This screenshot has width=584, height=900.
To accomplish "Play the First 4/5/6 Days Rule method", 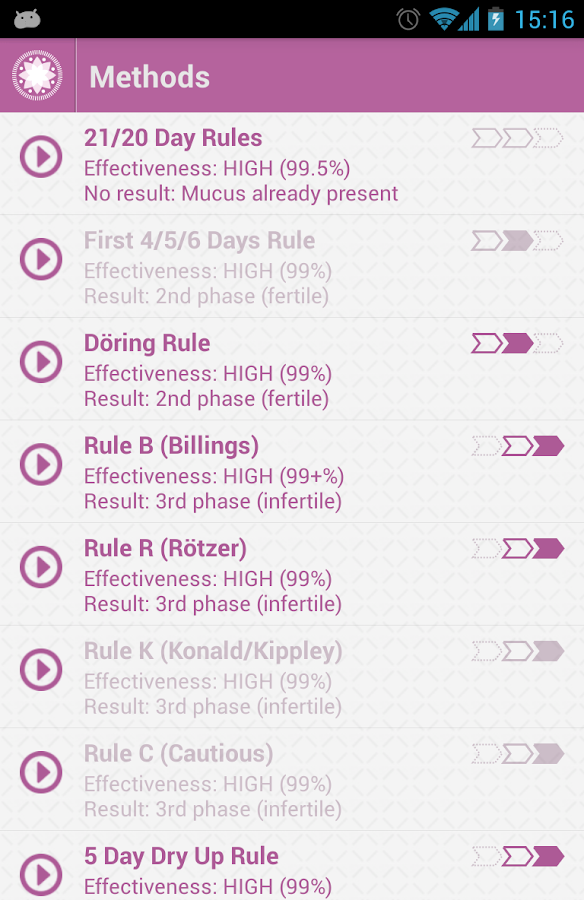I will click(40, 259).
